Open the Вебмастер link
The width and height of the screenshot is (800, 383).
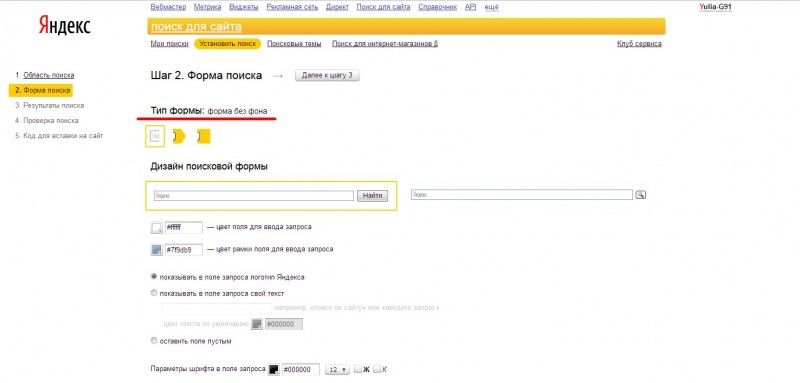(x=169, y=7)
